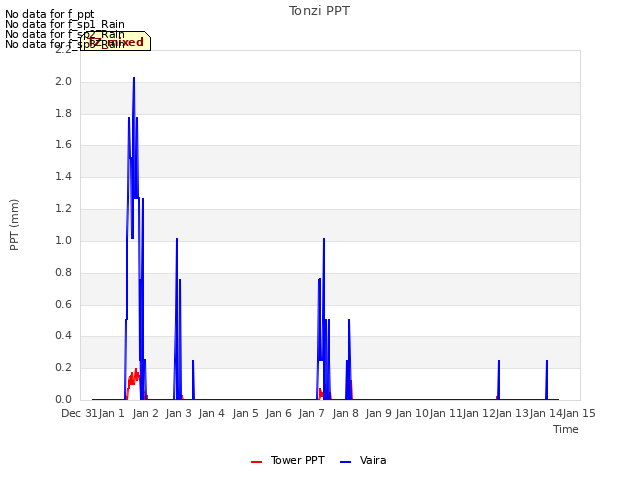Click the Tower PPT legend entry
This screenshot has width=640, height=480.
288,460
